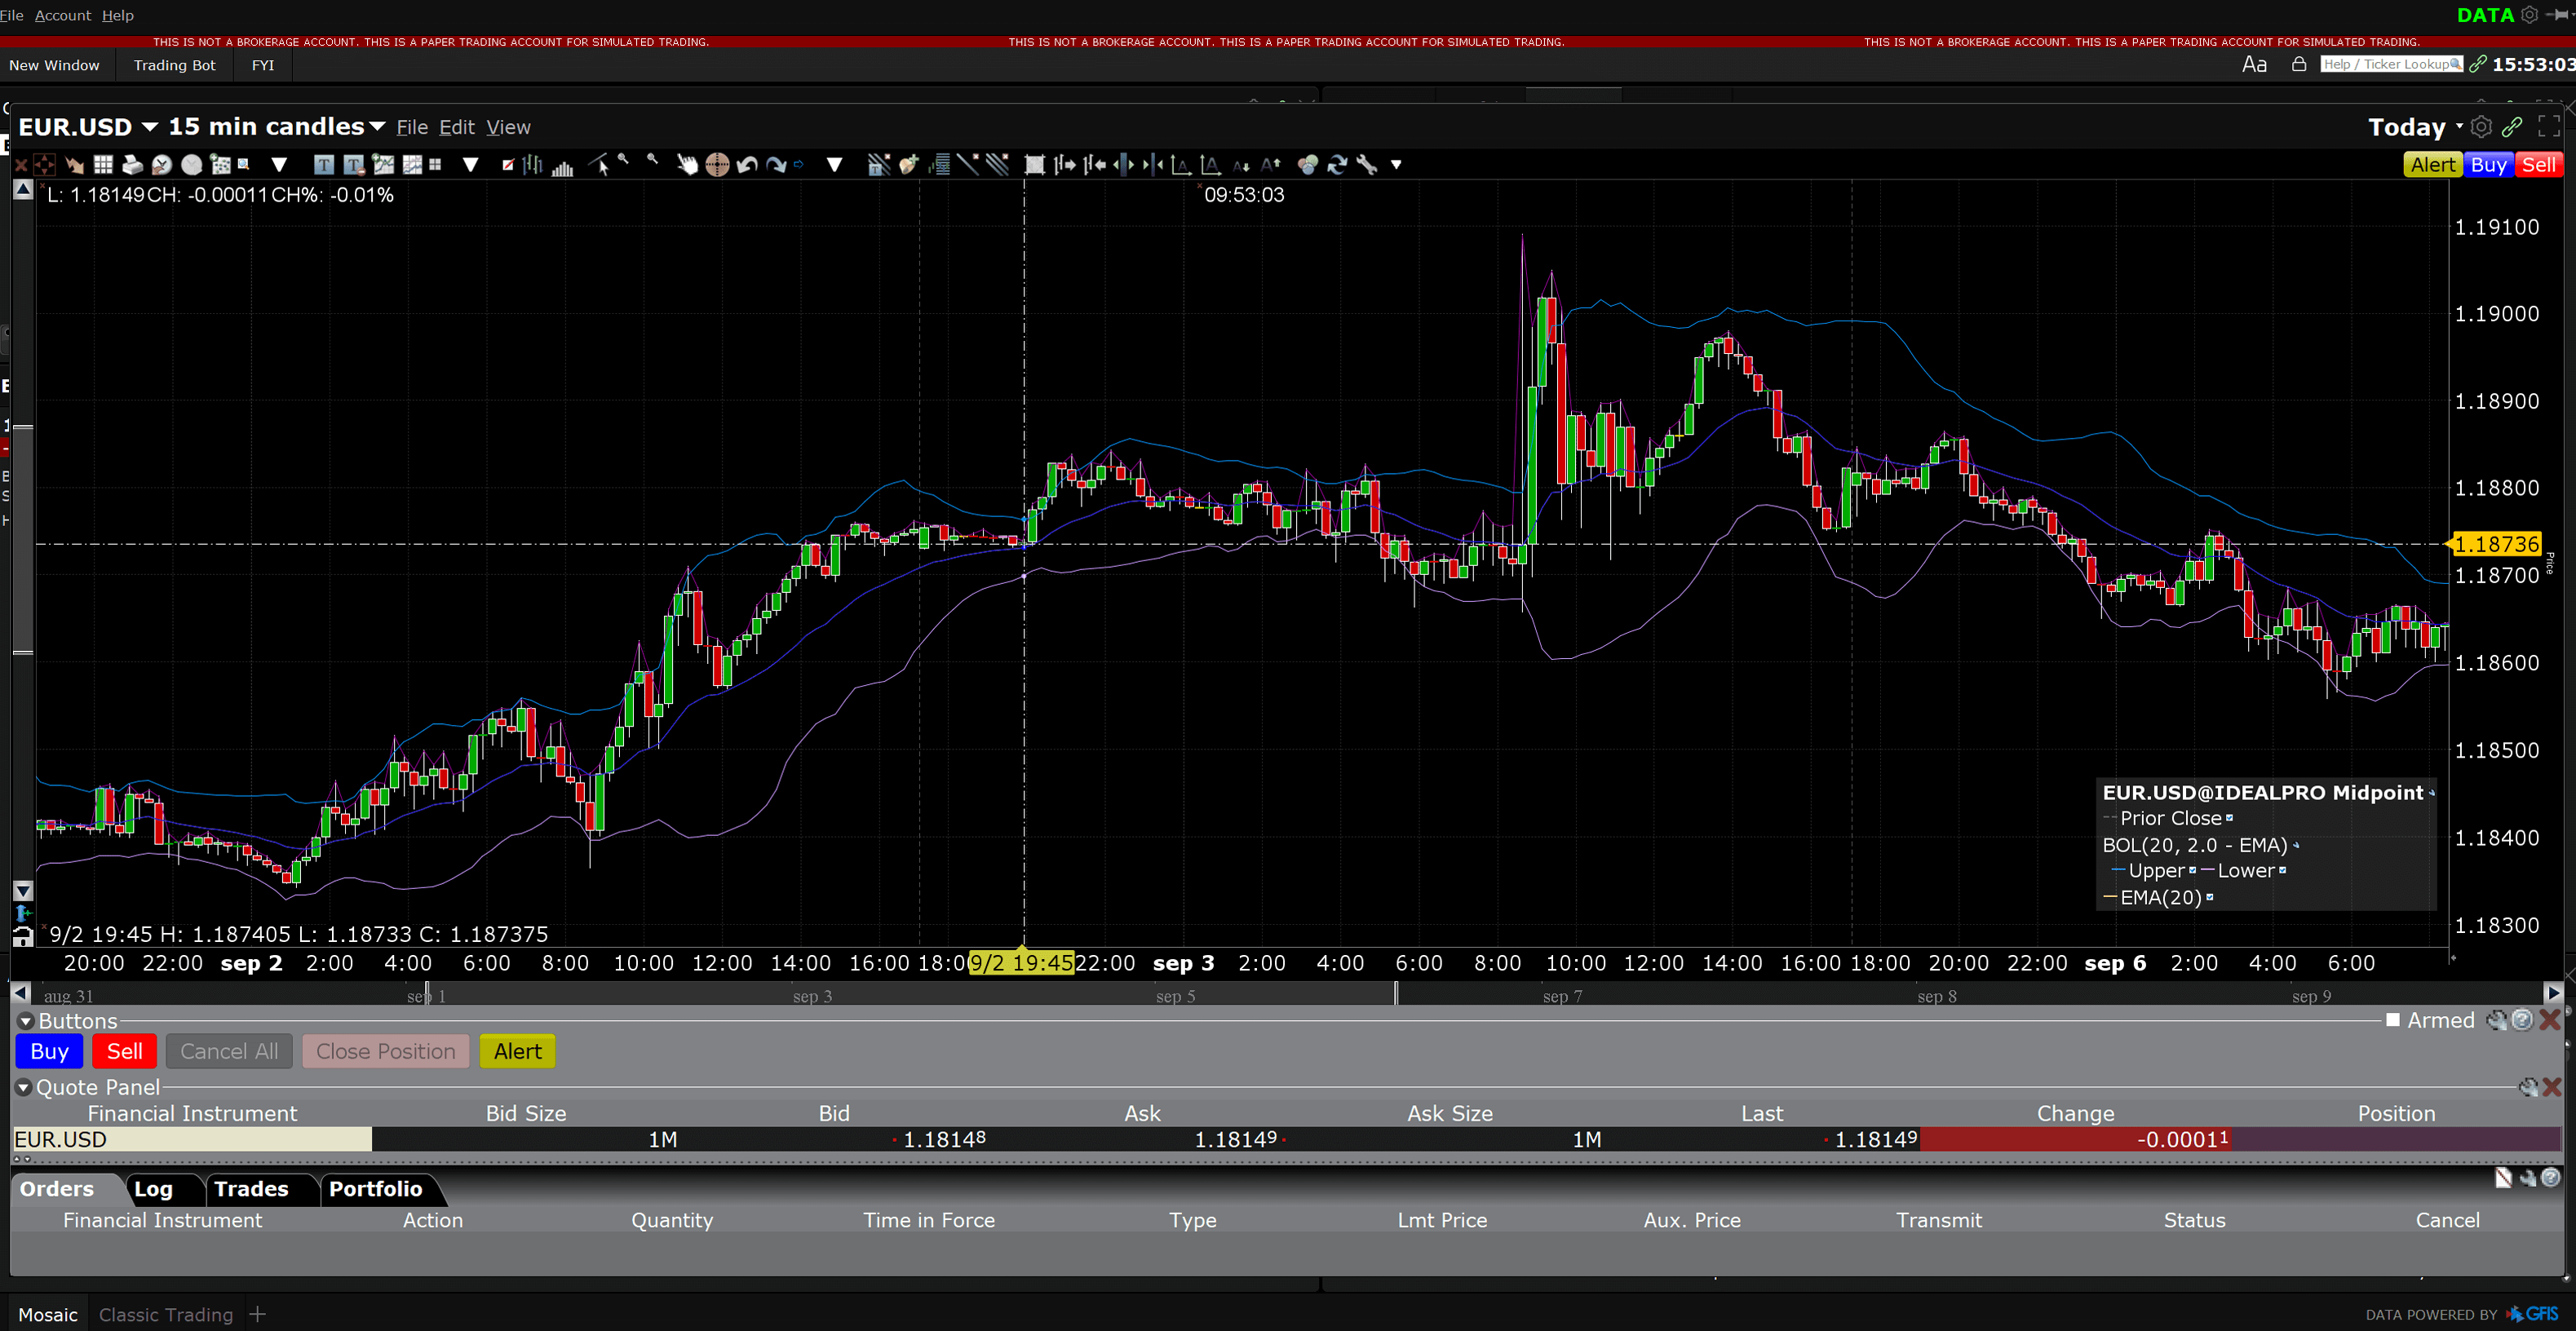This screenshot has height=1331, width=2576.
Task: Click the Cancel All button
Action: pyautogui.click(x=229, y=1051)
